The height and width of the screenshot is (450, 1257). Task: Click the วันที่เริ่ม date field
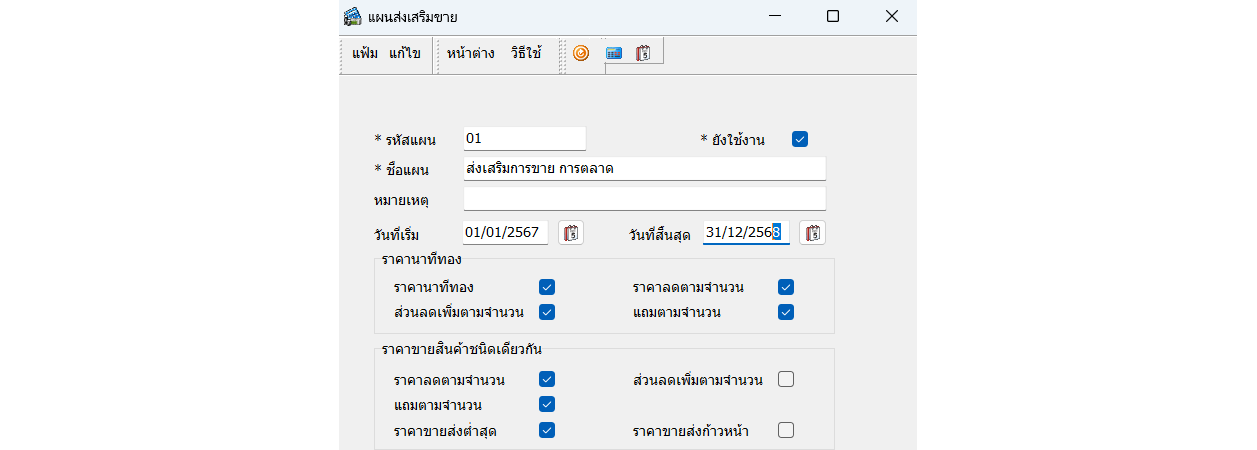506,232
